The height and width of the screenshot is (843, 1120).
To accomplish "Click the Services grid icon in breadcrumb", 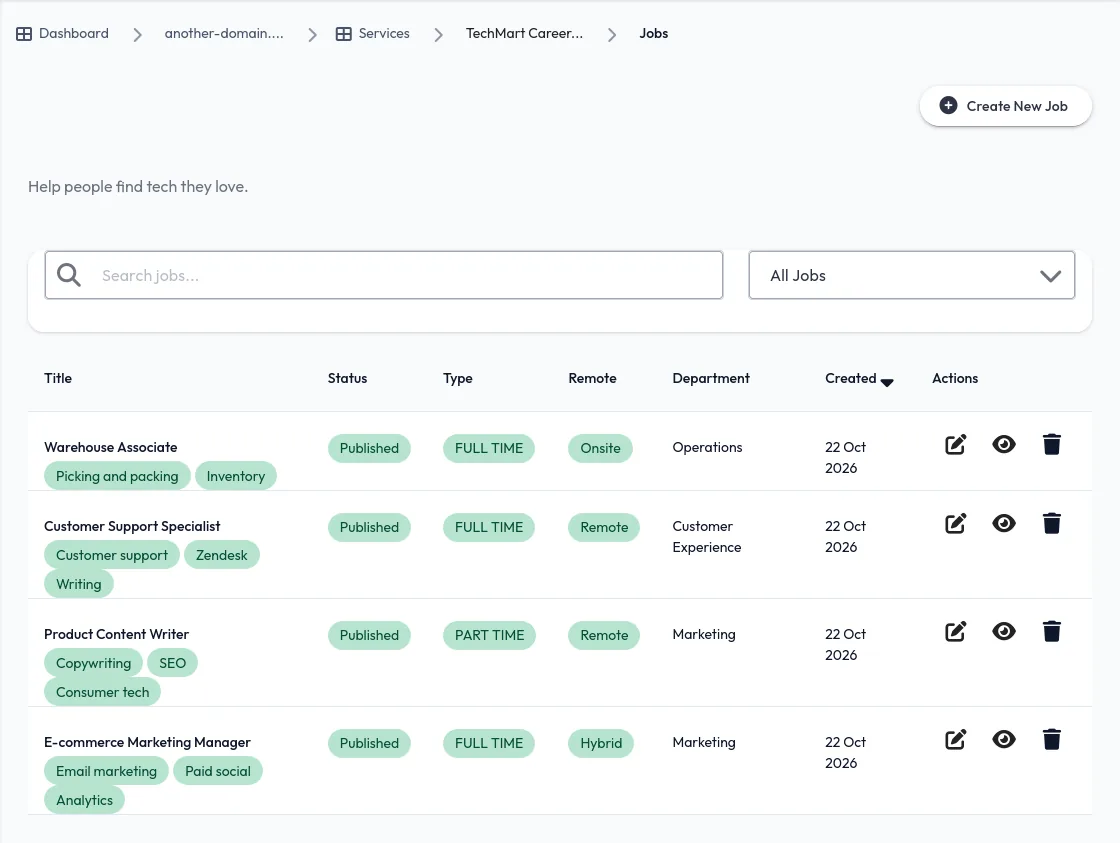I will coord(344,34).
